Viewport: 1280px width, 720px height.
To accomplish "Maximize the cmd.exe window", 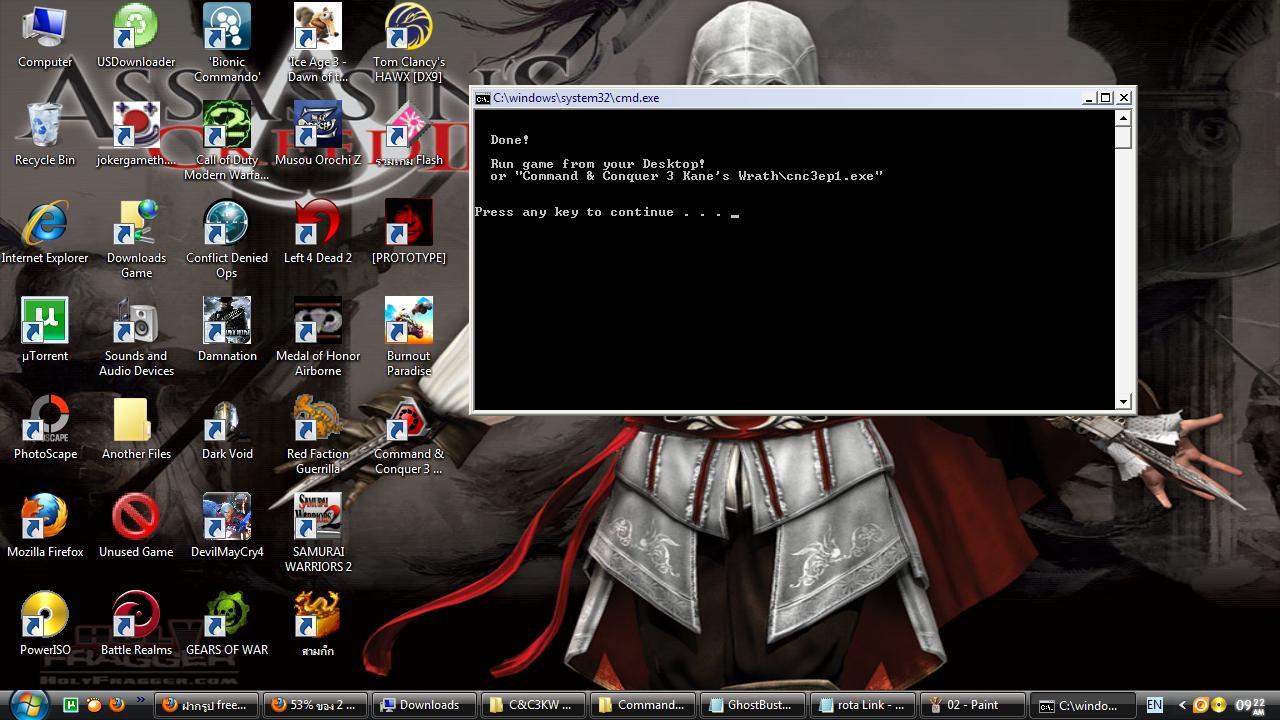I will pyautogui.click(x=1106, y=98).
